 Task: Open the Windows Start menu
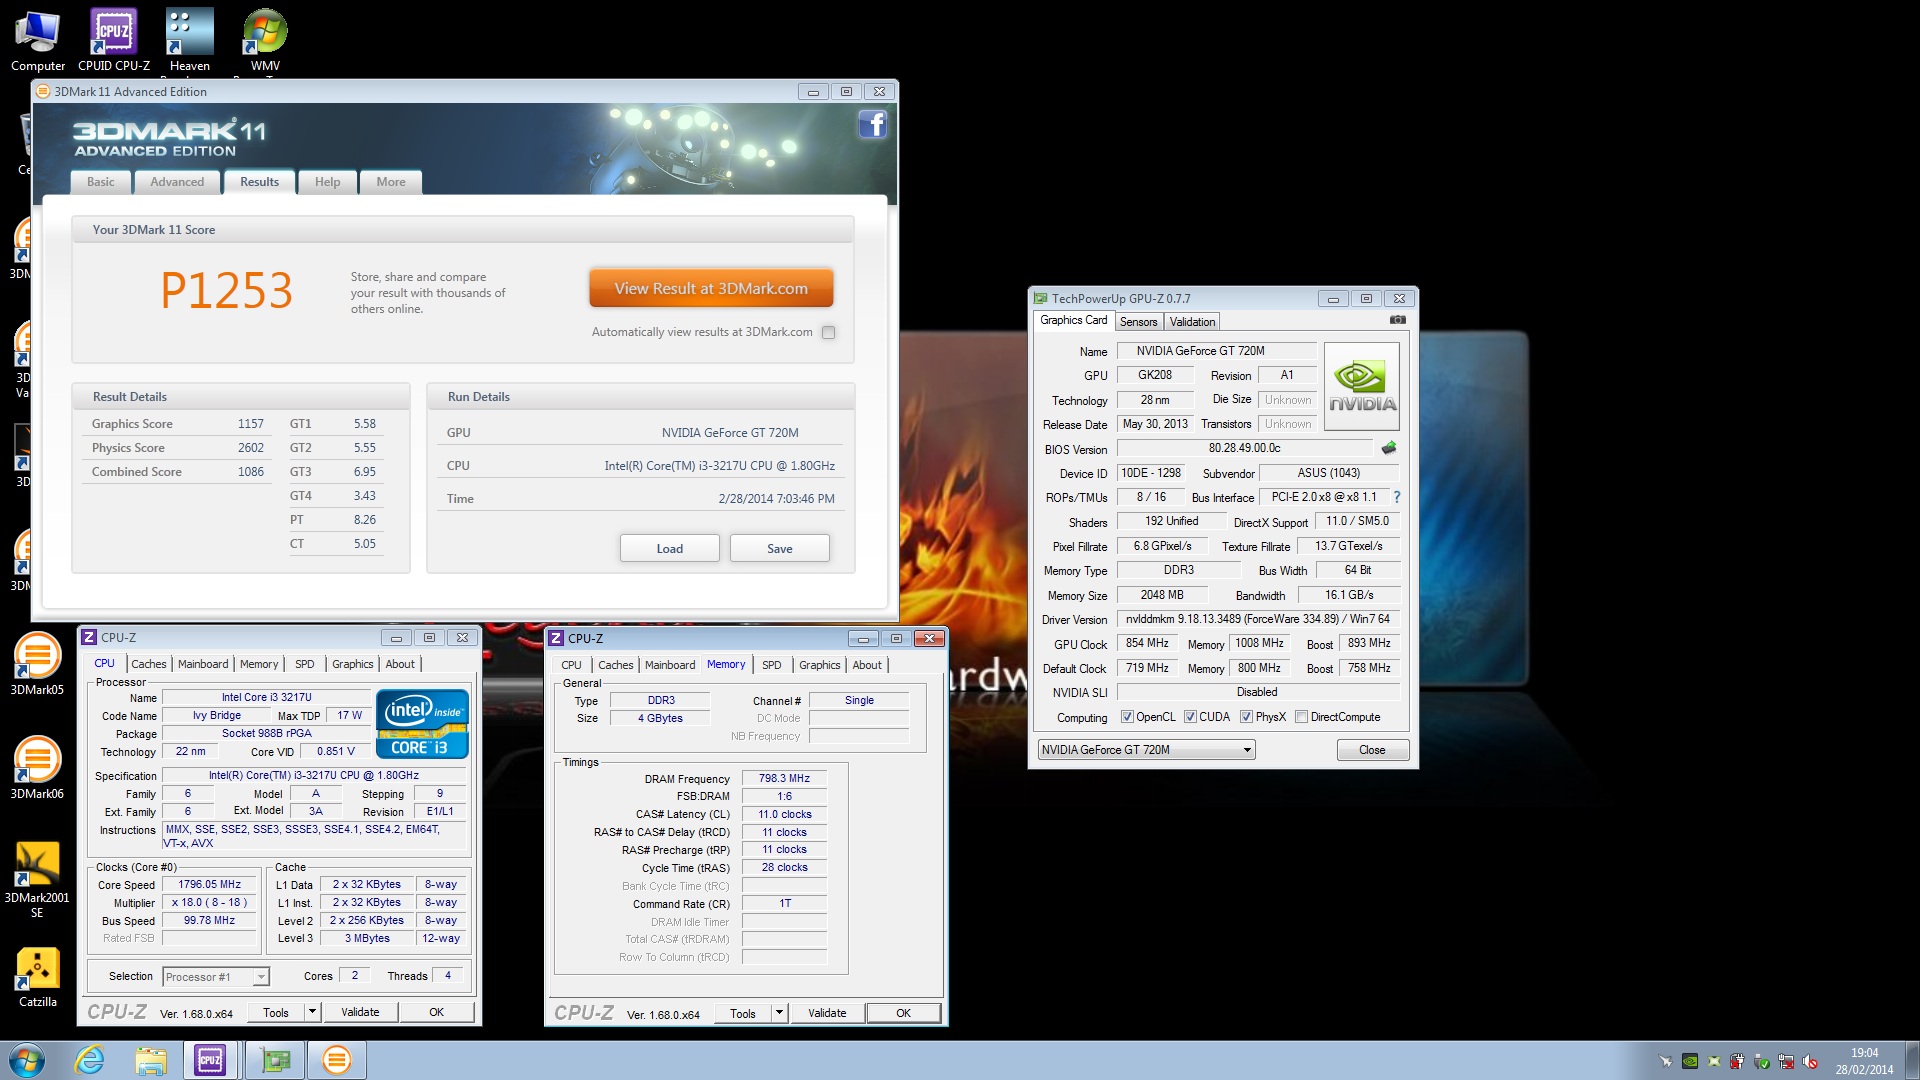(27, 1060)
